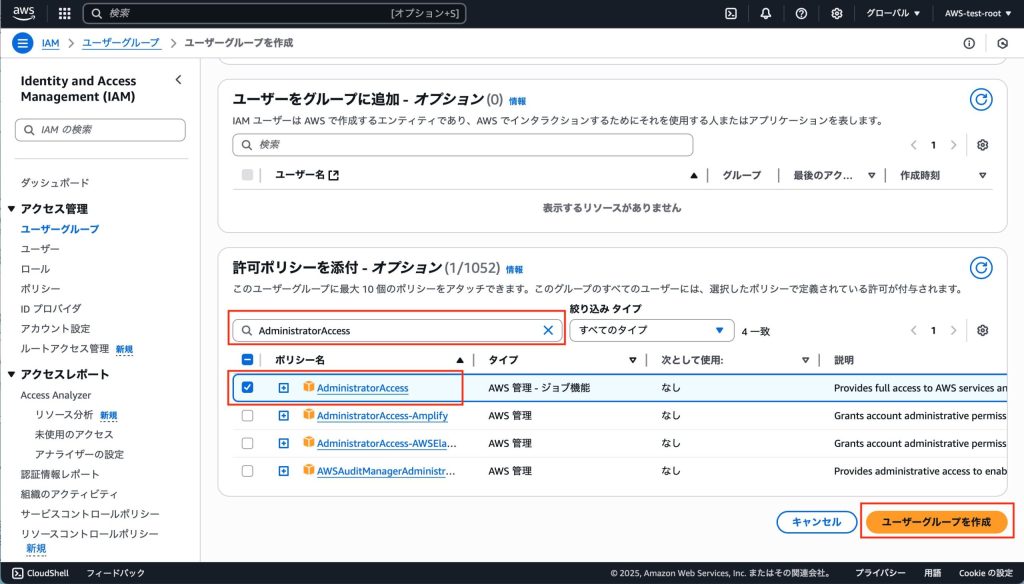The height and width of the screenshot is (584, 1024).
Task: Go to ユーザーグループ breadcrumb link
Action: pyautogui.click(x=121, y=43)
